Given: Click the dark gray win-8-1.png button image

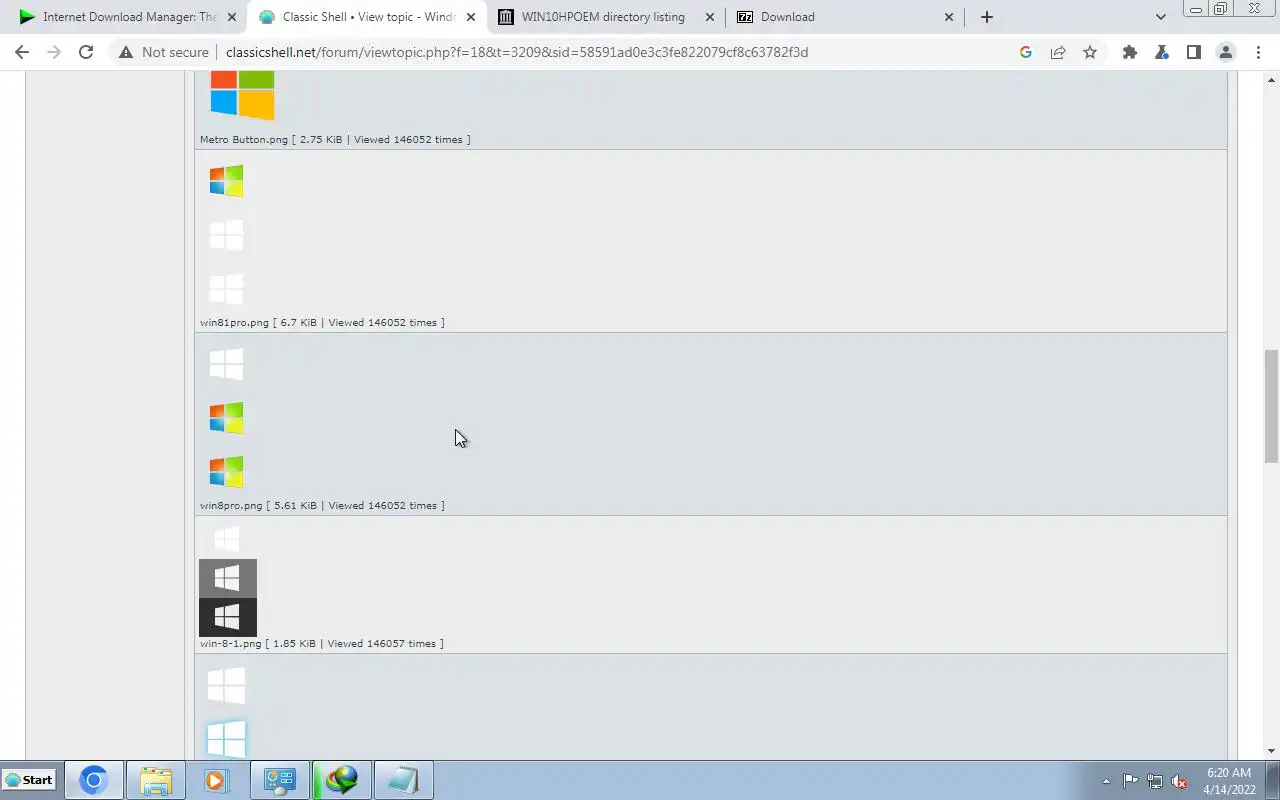Looking at the screenshot, I should pos(228,578).
